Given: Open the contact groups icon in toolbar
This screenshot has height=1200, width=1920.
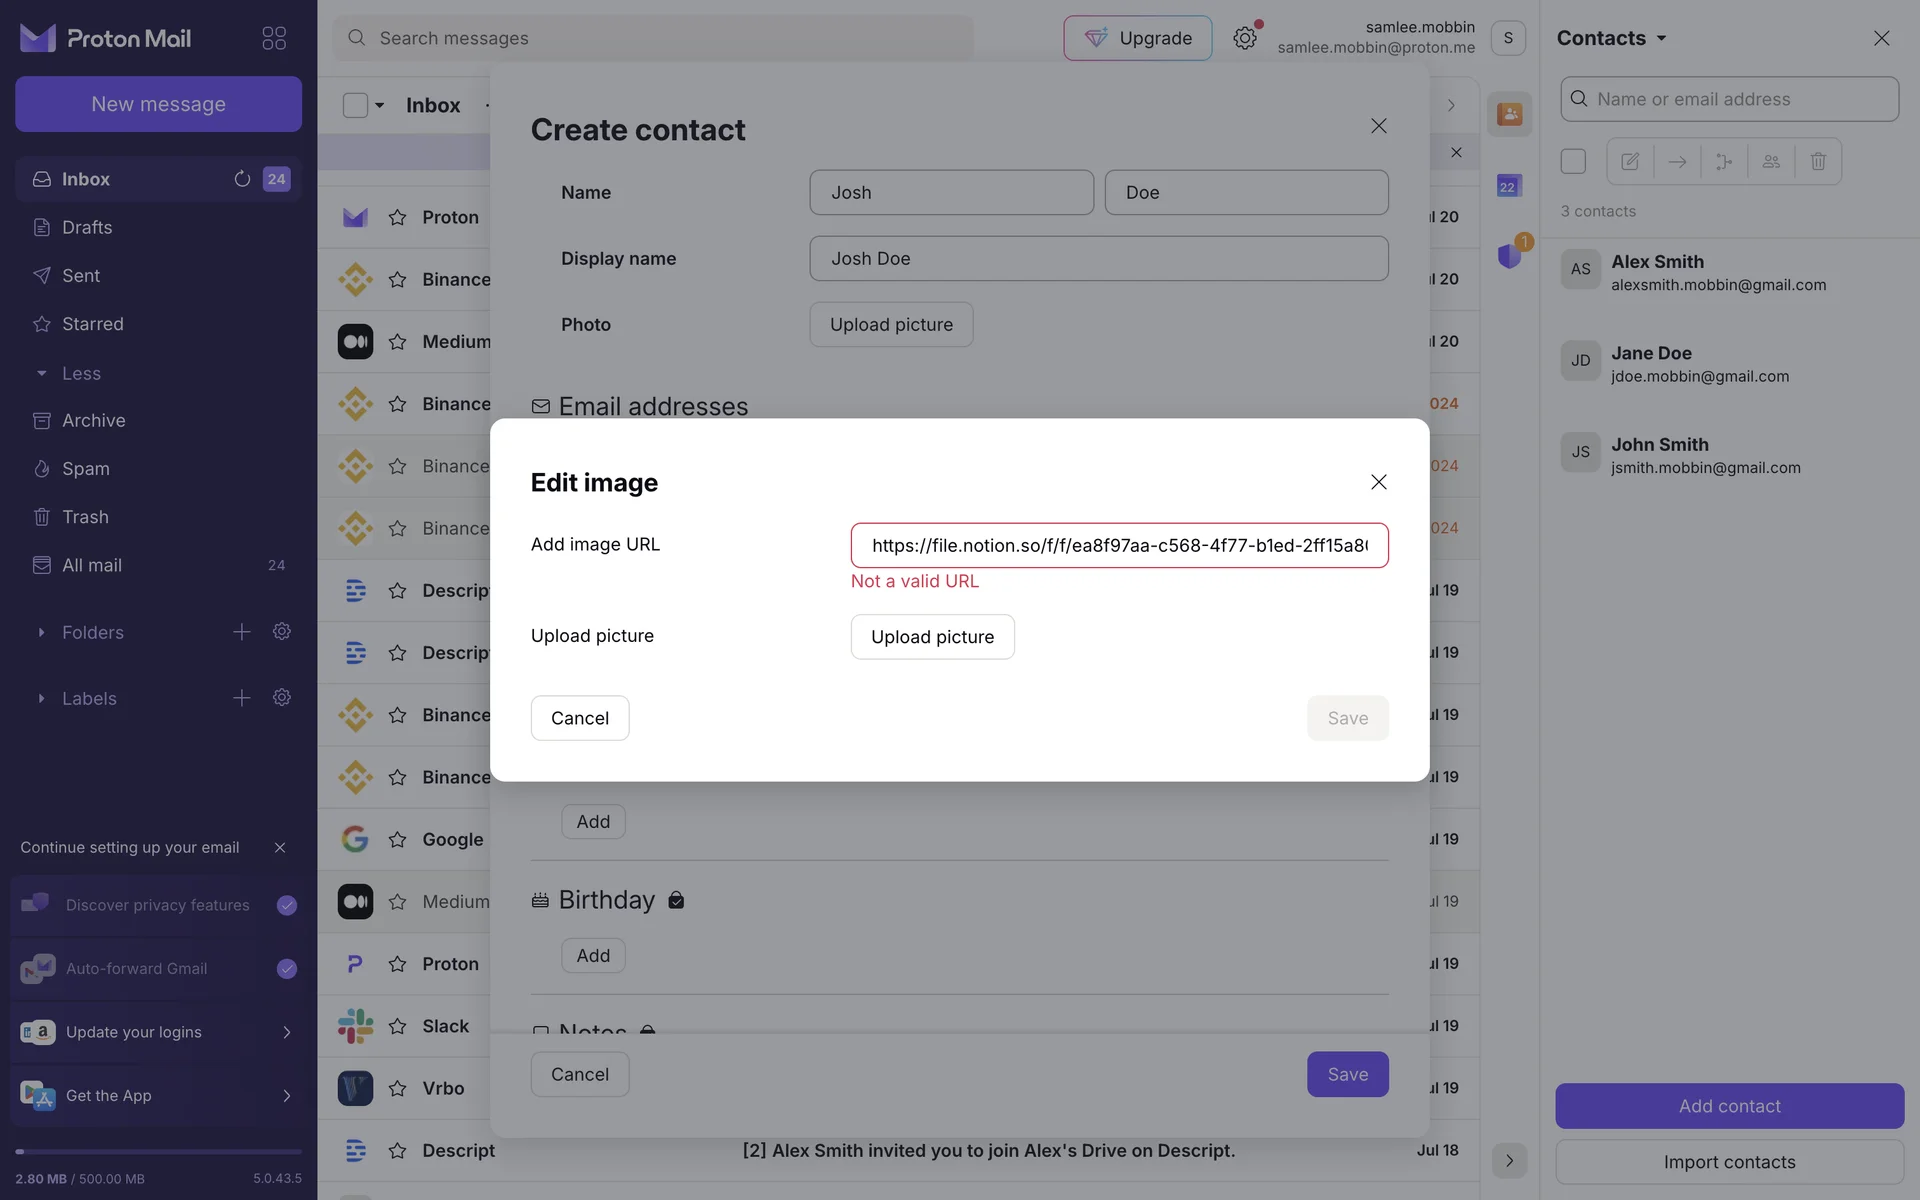Looking at the screenshot, I should [1771, 161].
